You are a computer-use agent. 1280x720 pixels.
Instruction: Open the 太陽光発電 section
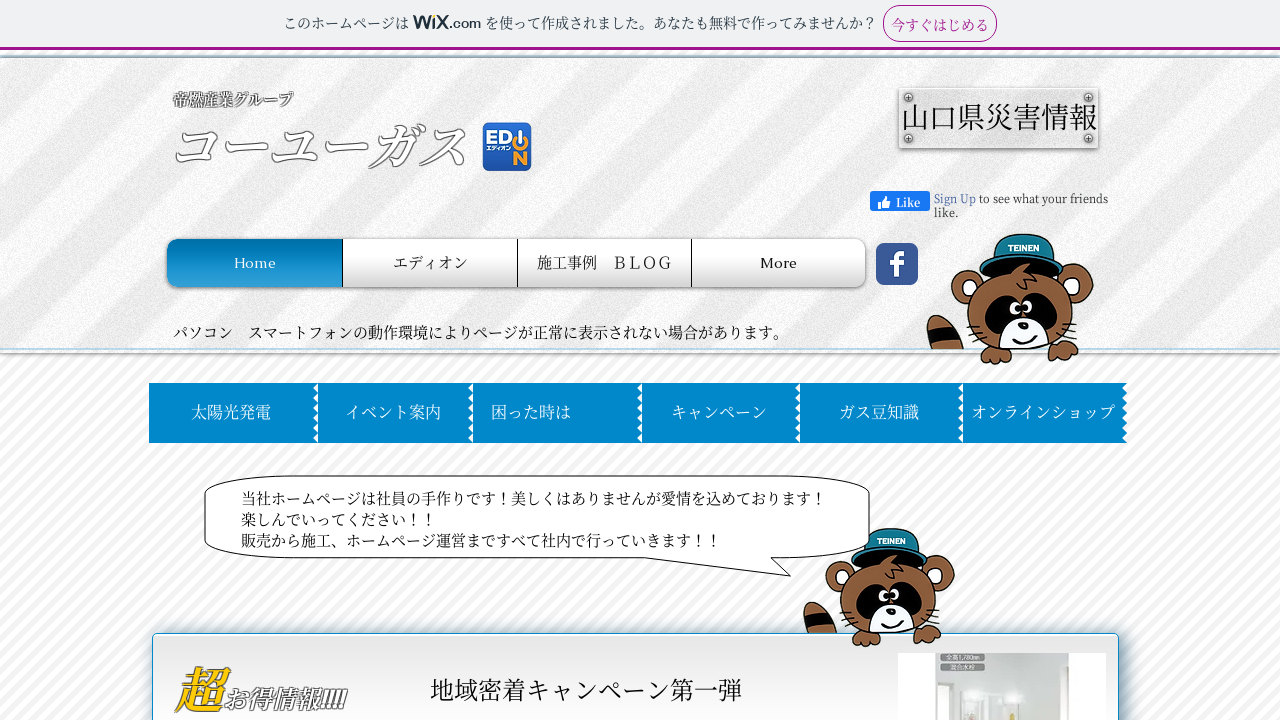[x=231, y=412]
